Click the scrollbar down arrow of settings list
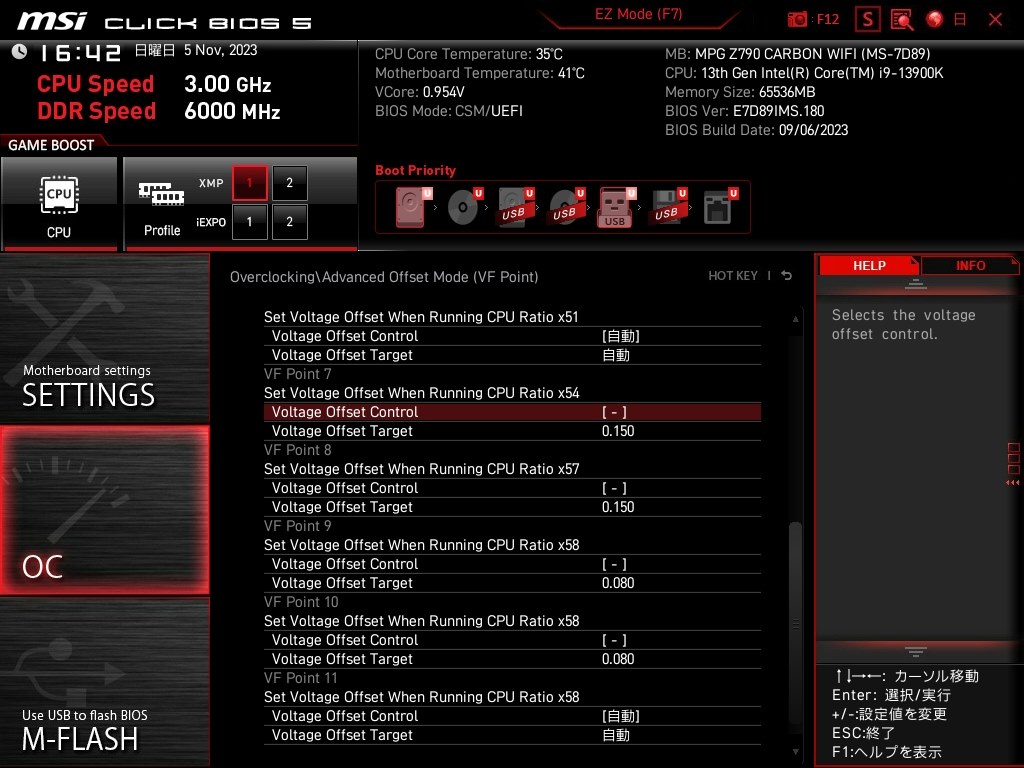 pos(795,752)
